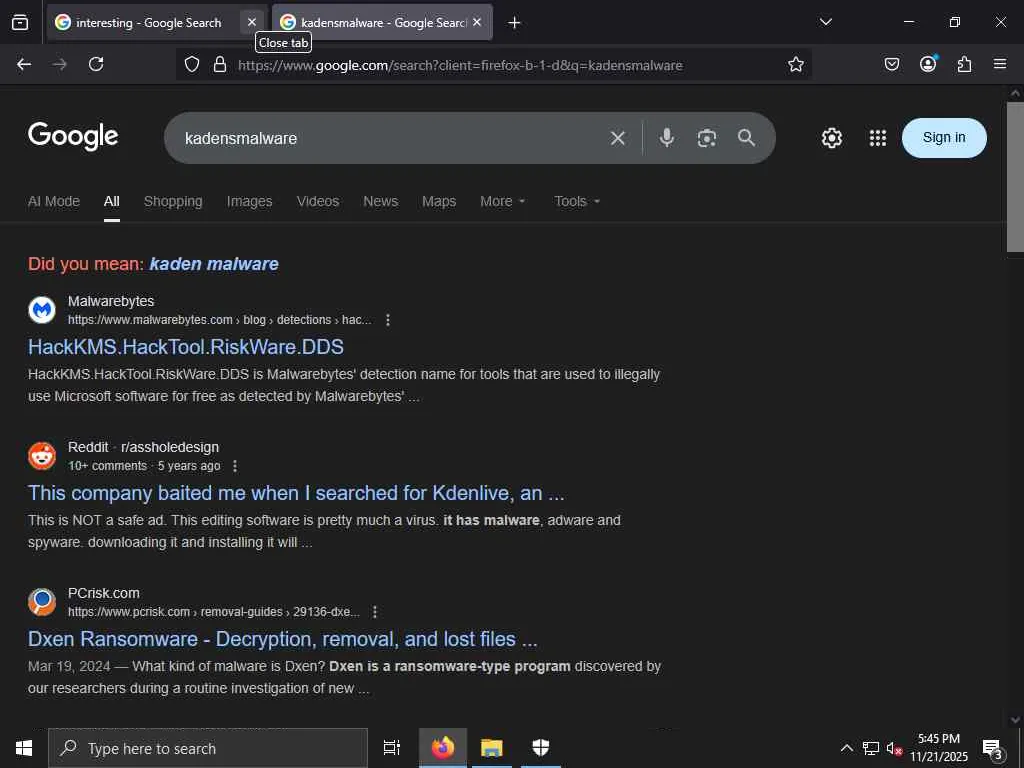
Task: Click the Firefox taskbar icon
Action: click(443, 748)
